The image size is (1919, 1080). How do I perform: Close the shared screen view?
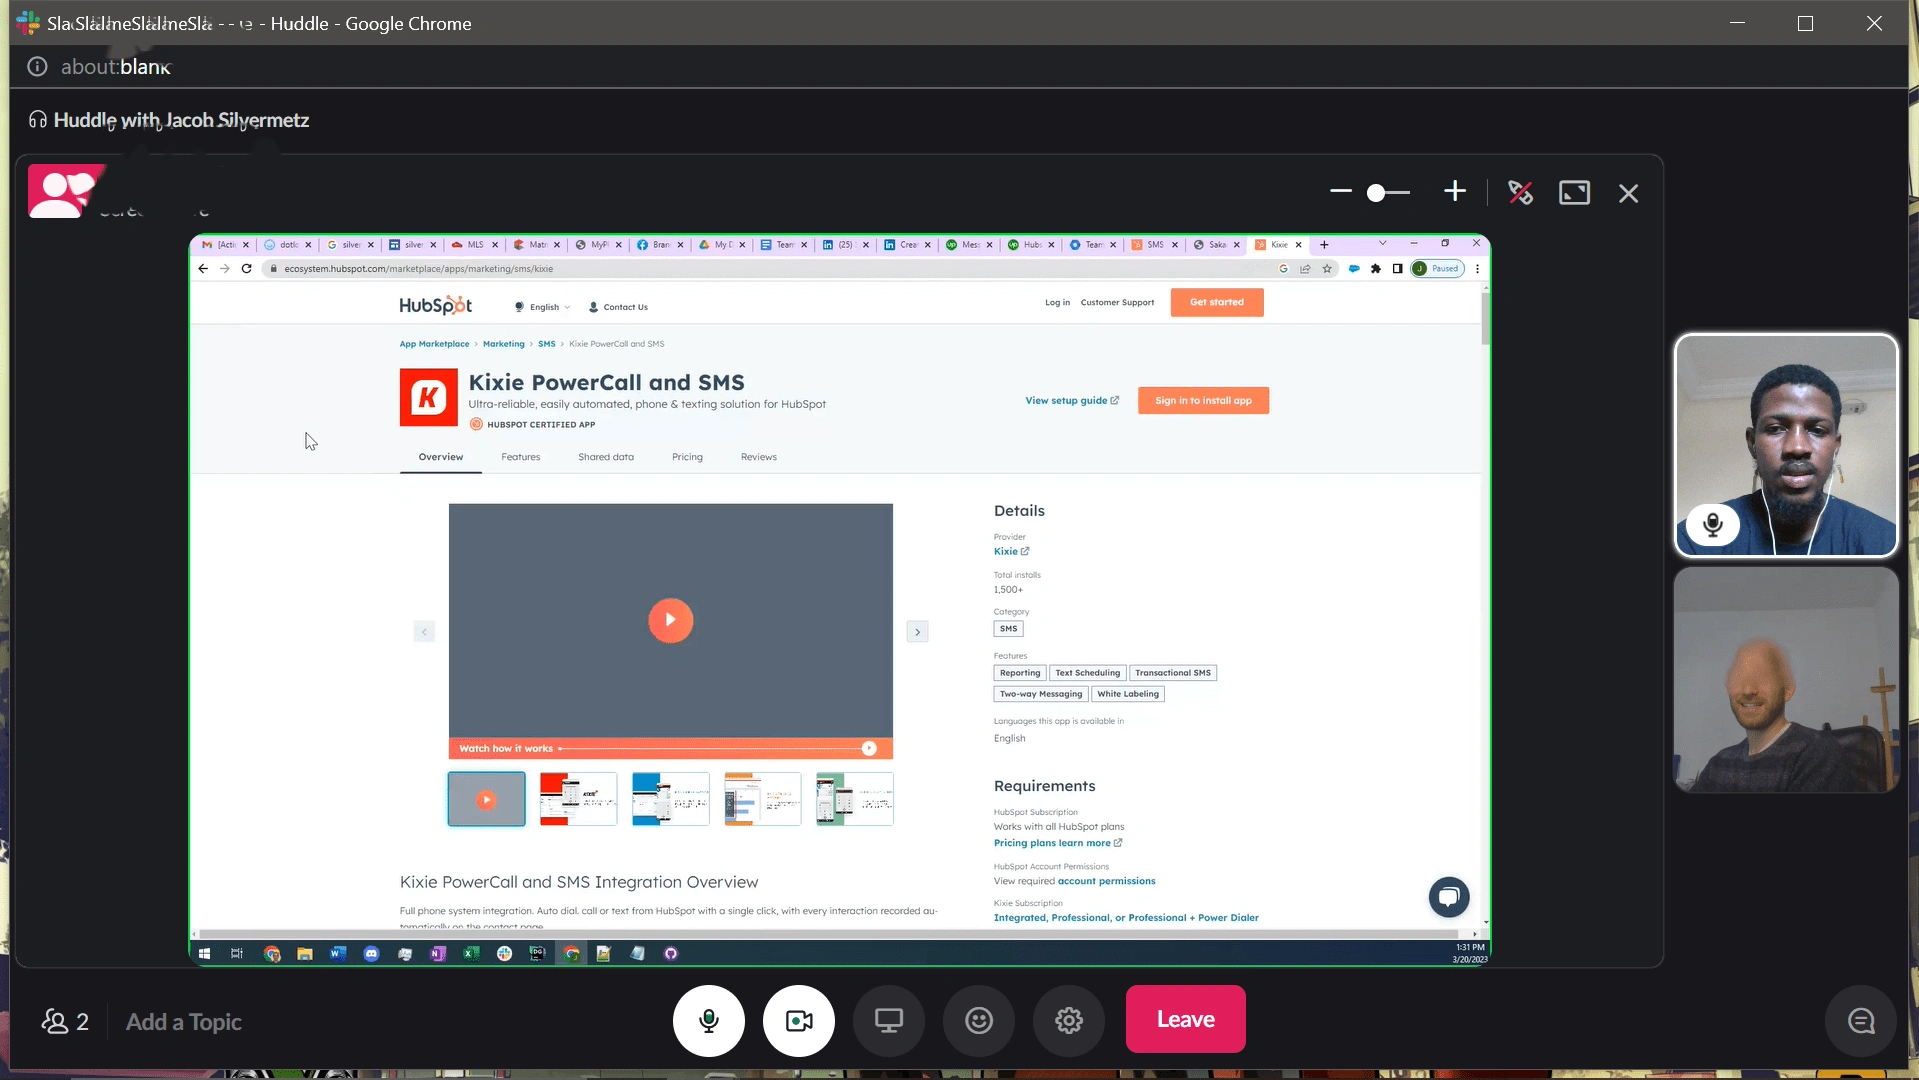1628,193
